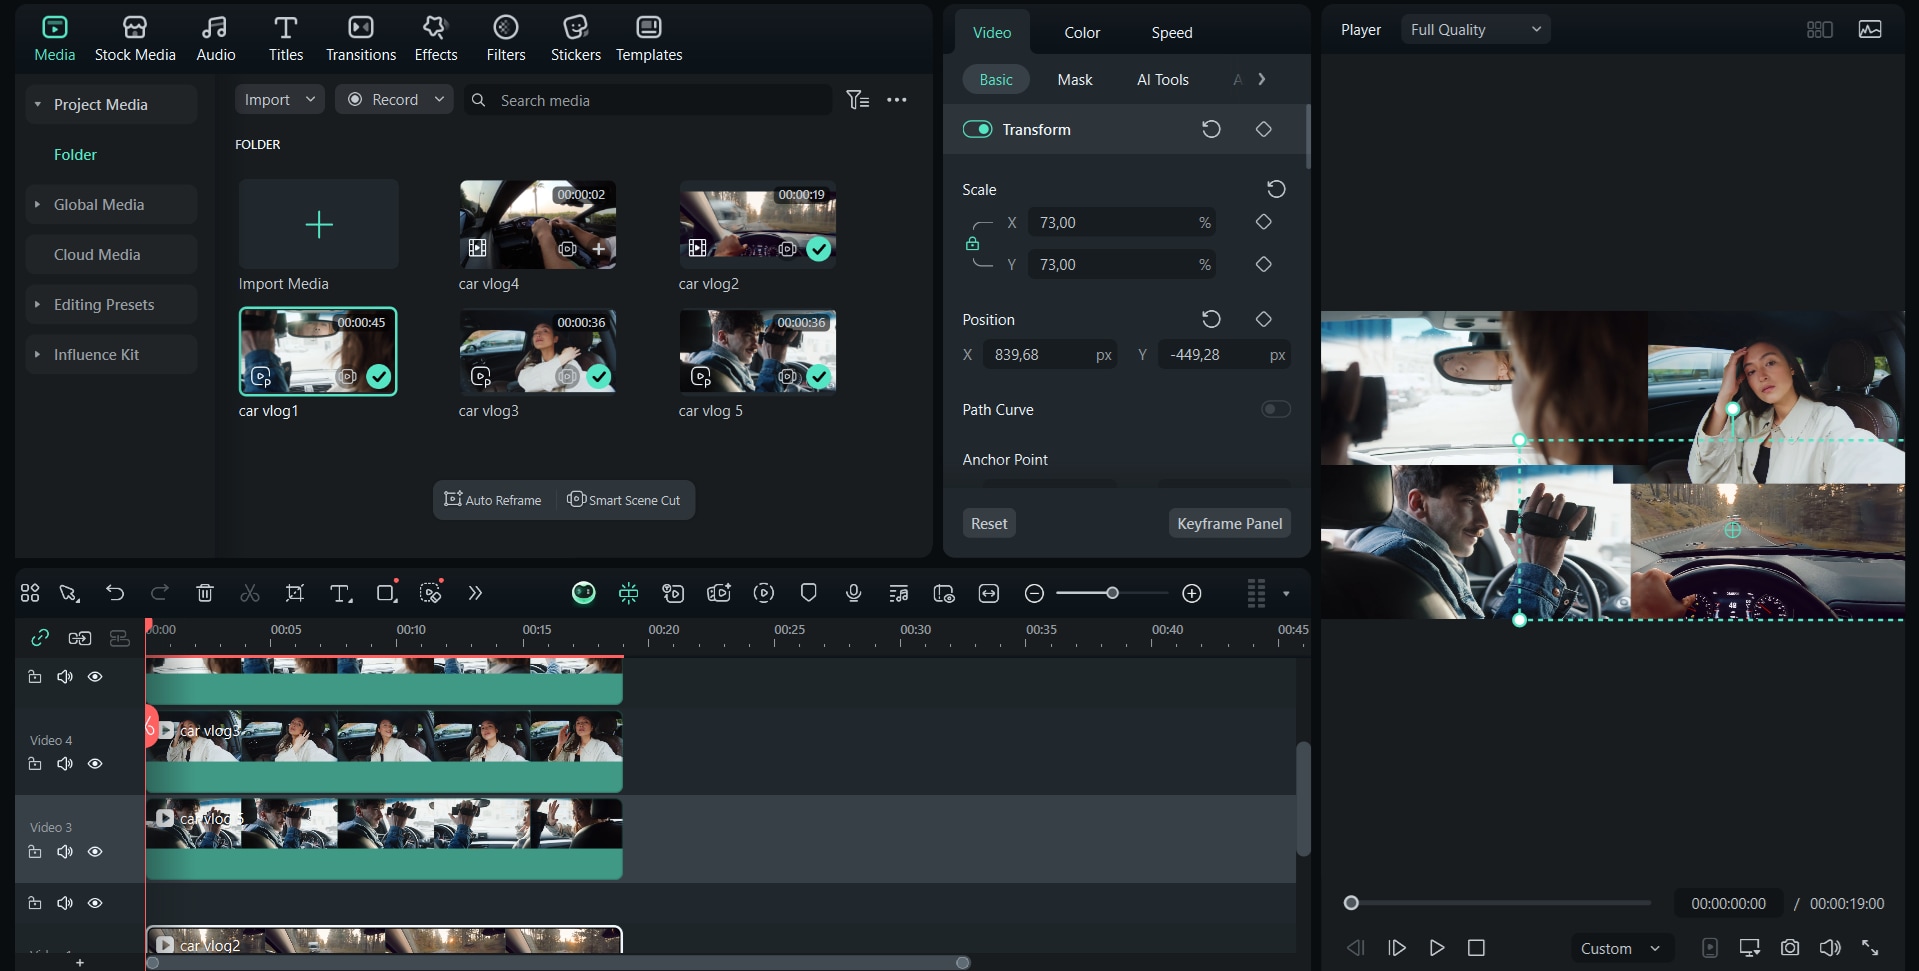Open the monitor display settings icon in player
This screenshot has height=971, width=1919.
[1750, 947]
